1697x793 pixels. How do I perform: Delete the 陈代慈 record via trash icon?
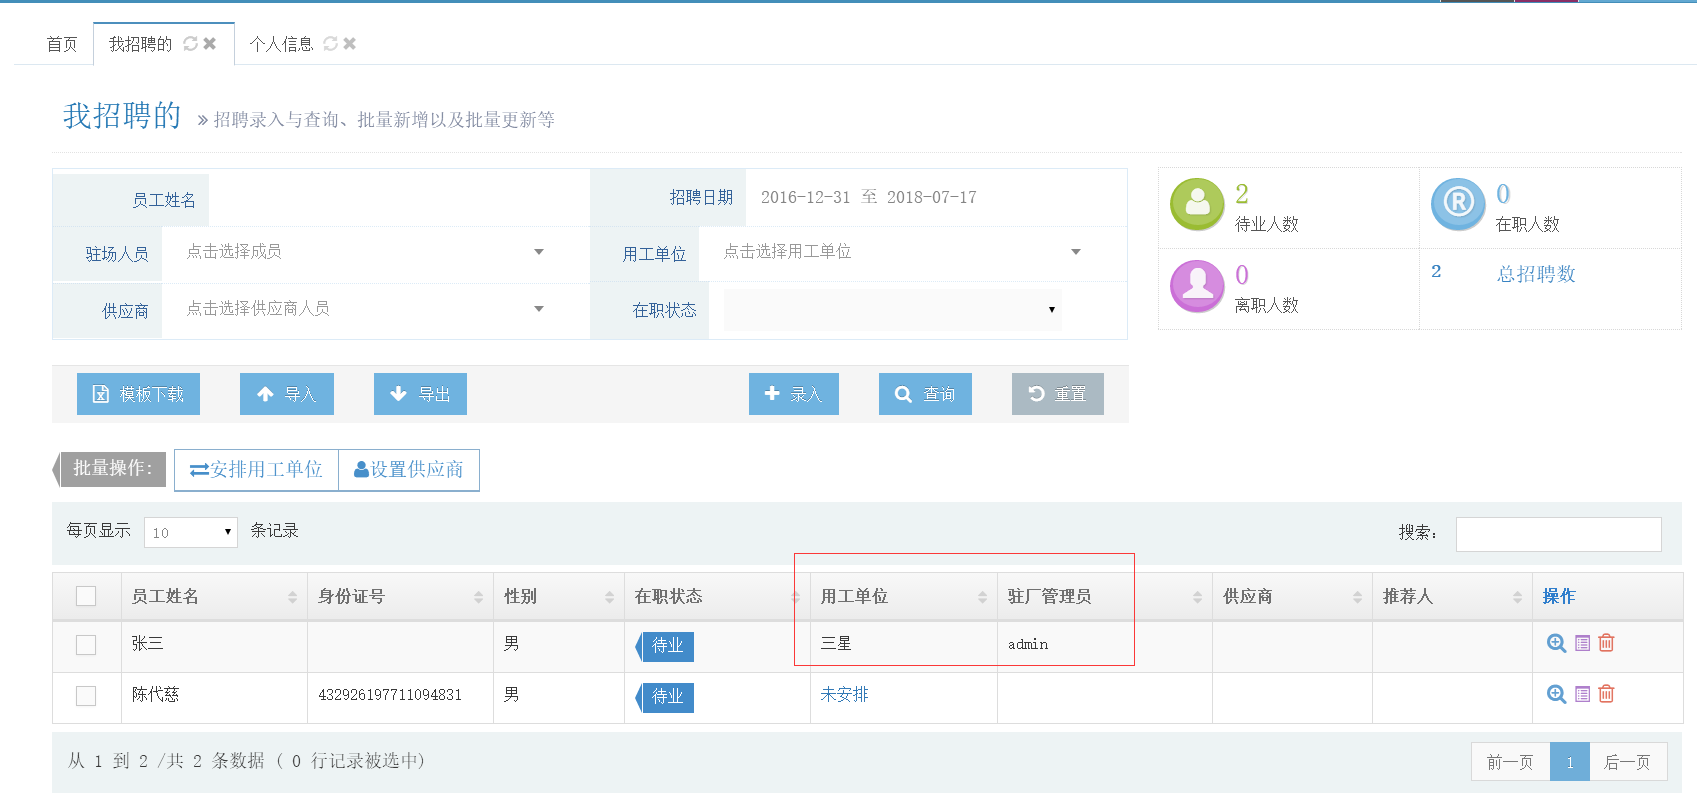(1606, 694)
